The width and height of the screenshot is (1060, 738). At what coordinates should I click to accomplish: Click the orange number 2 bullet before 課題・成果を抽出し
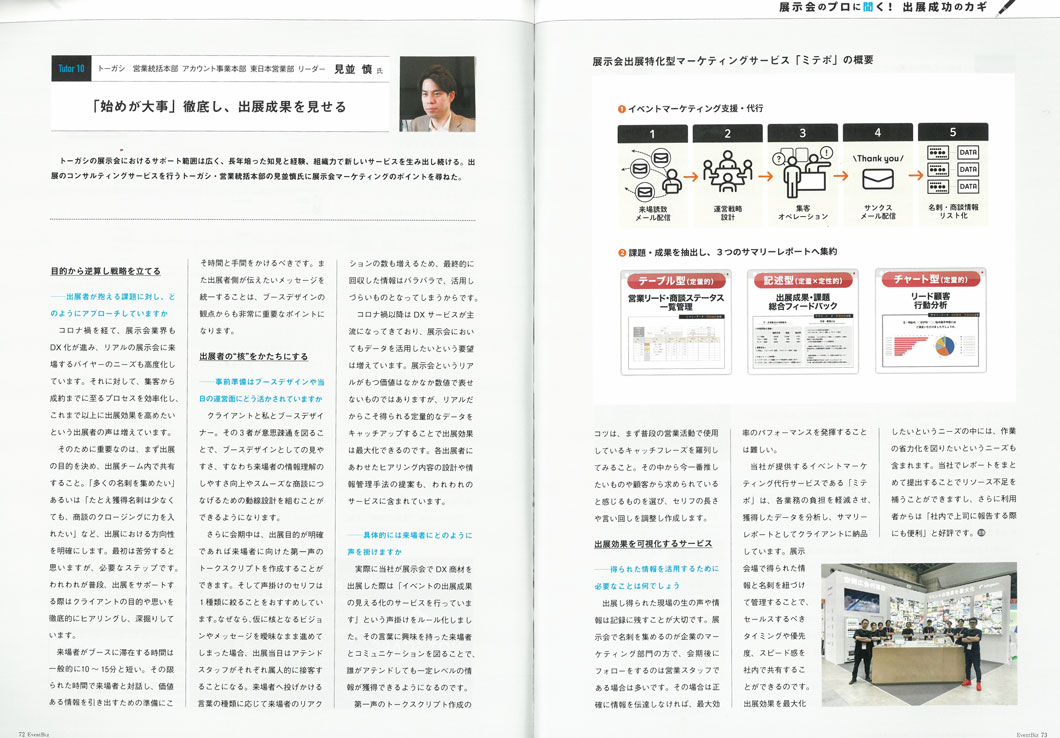[x=622, y=253]
